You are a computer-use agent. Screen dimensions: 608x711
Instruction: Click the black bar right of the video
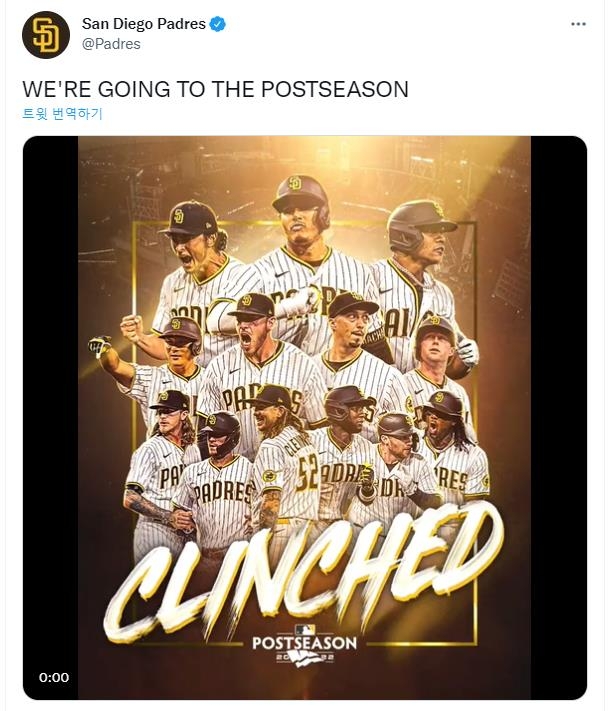(x=558, y=400)
